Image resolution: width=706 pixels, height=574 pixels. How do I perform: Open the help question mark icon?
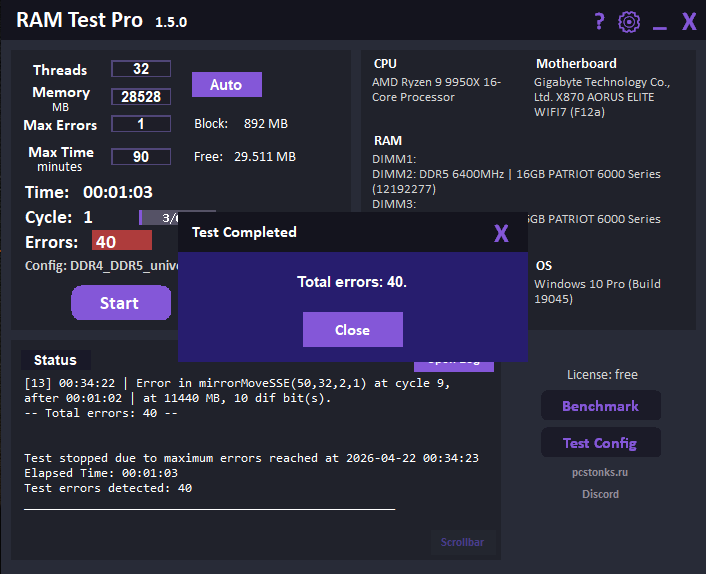pos(599,21)
